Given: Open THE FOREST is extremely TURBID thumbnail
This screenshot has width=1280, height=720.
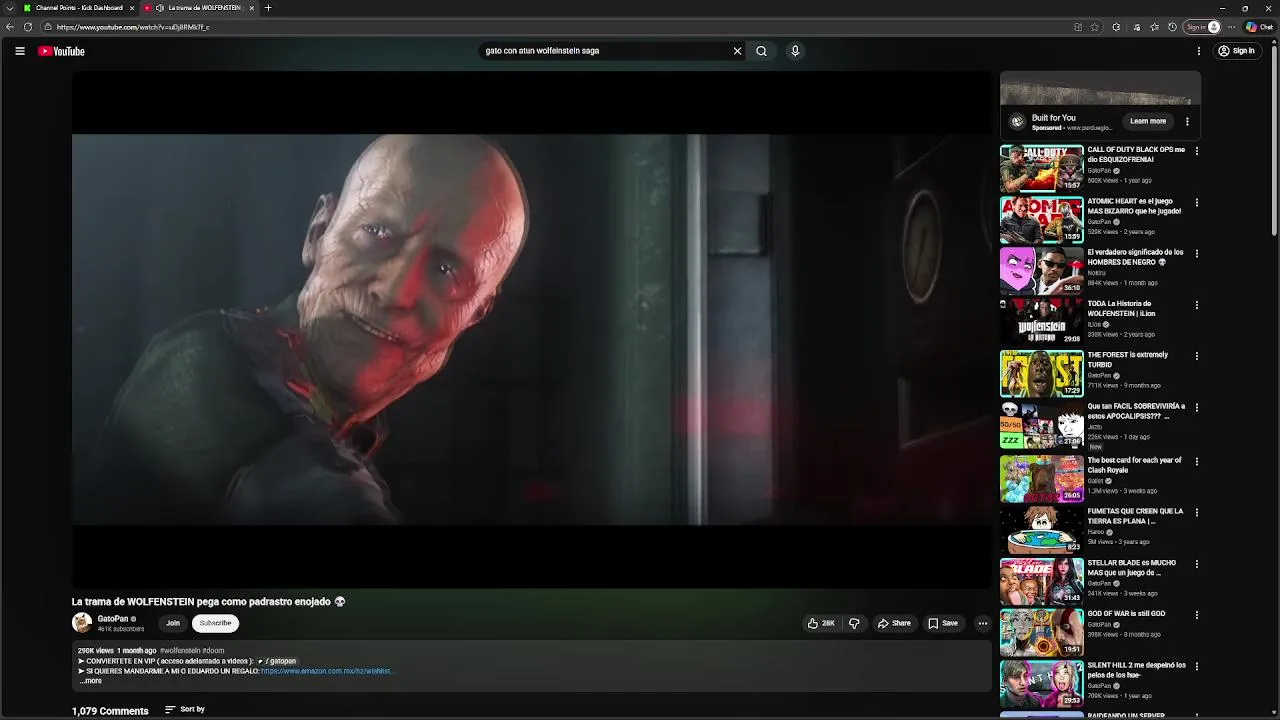Looking at the screenshot, I should pyautogui.click(x=1041, y=373).
